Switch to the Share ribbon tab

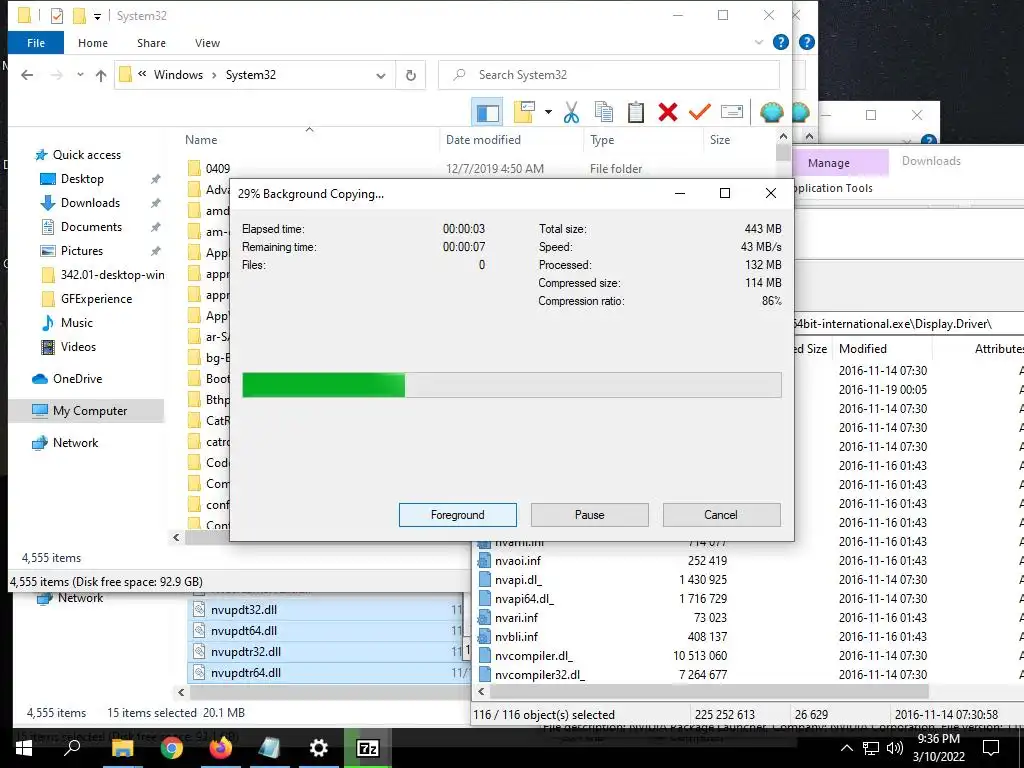pyautogui.click(x=151, y=43)
